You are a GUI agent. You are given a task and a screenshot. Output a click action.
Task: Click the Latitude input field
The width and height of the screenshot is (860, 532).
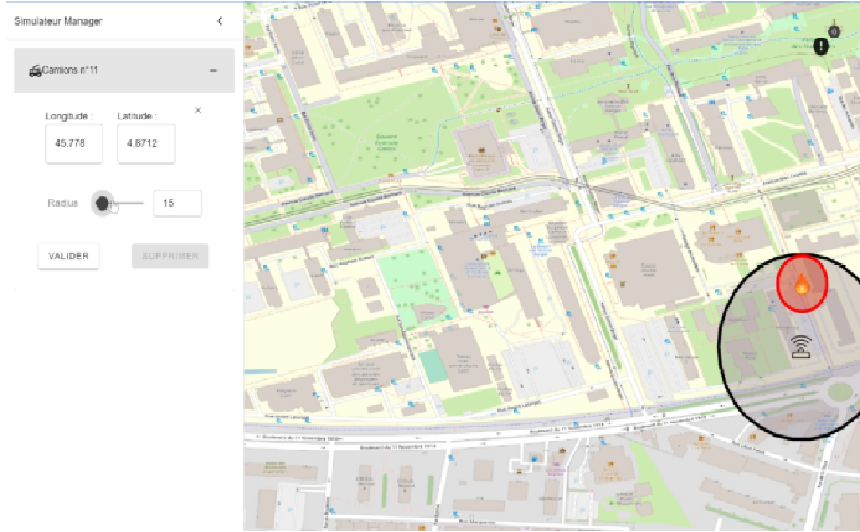(145, 144)
